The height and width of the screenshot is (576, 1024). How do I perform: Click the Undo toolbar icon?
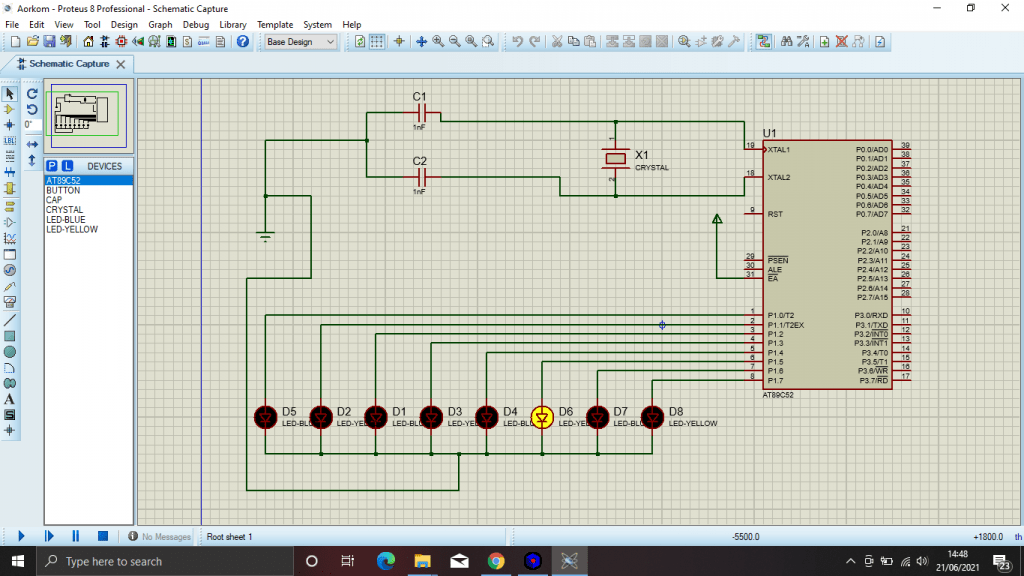[x=517, y=42]
